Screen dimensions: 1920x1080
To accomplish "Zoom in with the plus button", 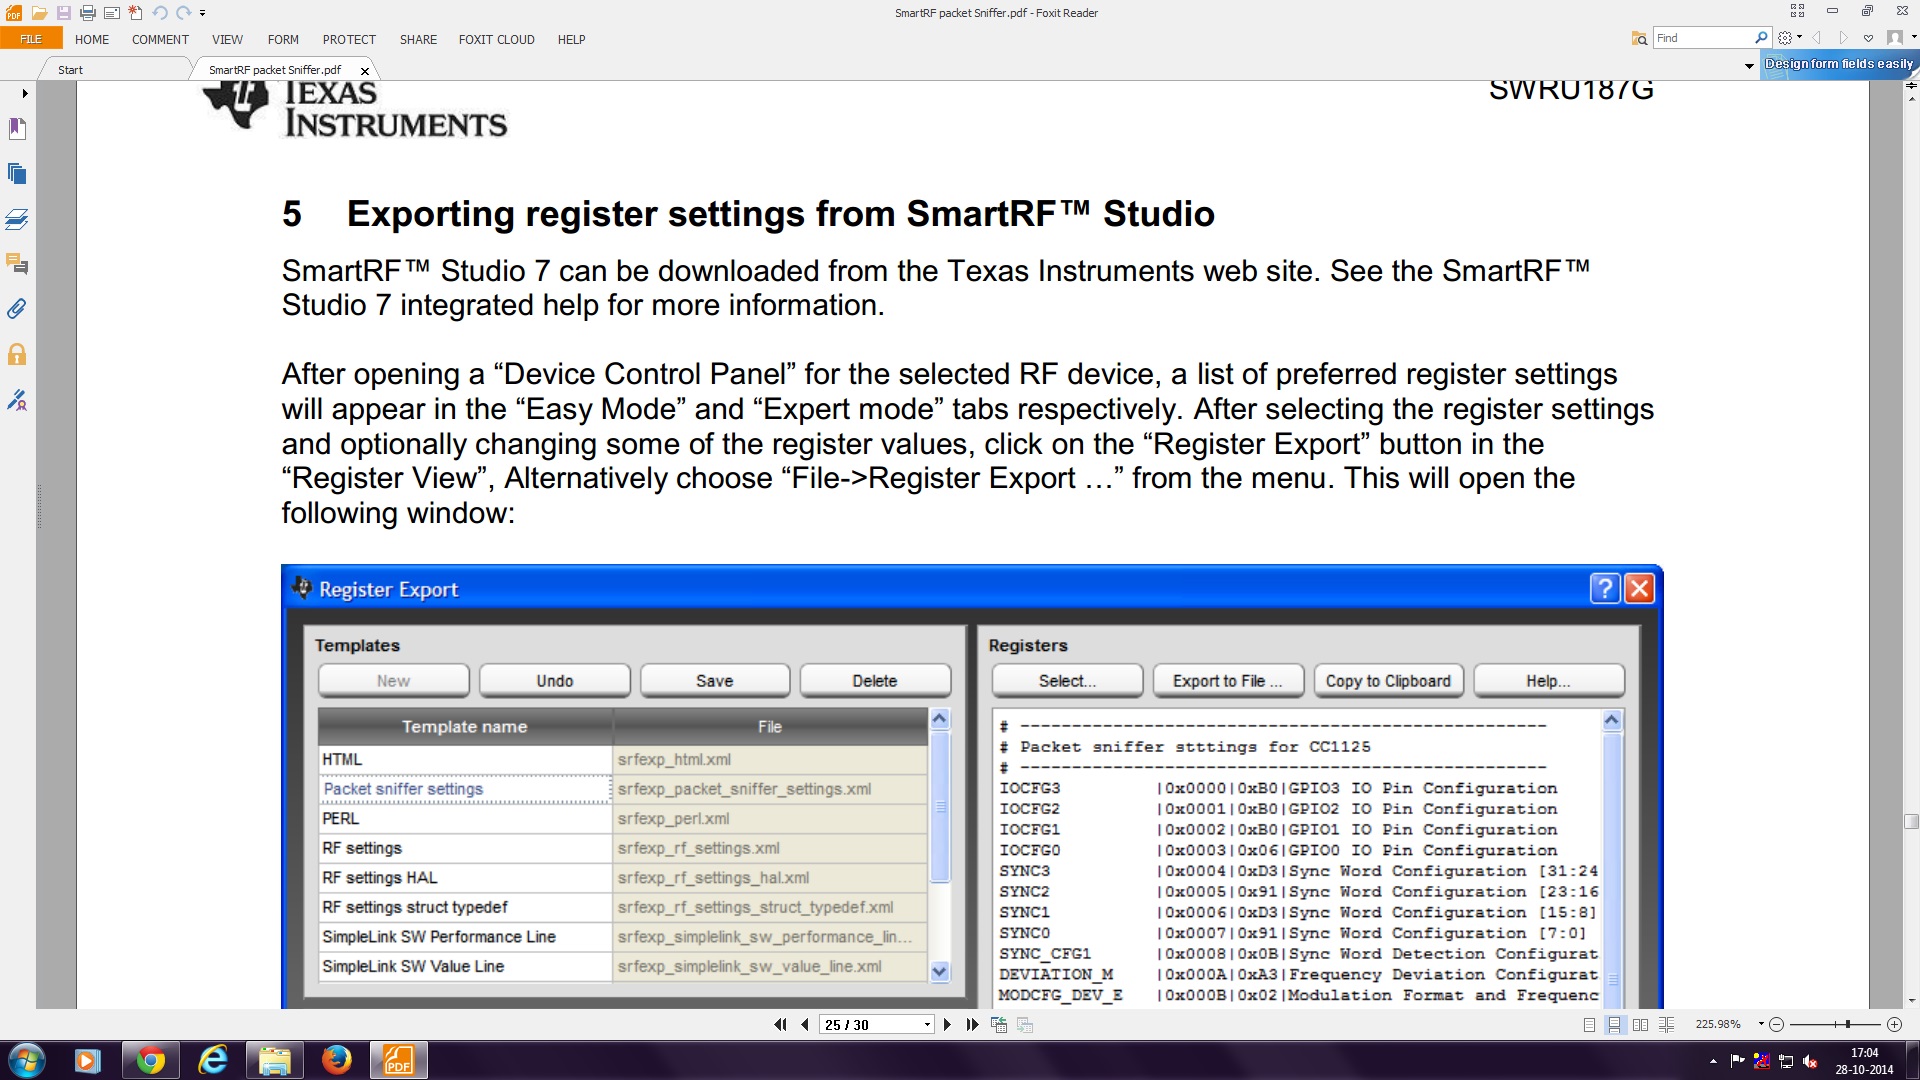I will pos(1894,1024).
